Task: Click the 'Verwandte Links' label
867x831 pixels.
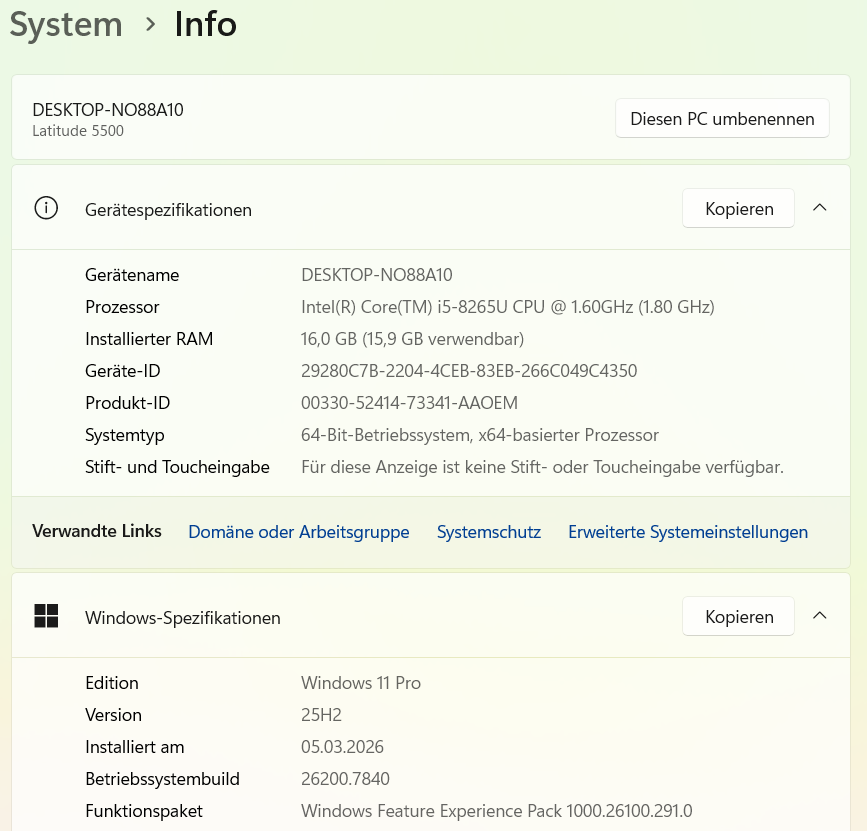Action: [x=97, y=531]
